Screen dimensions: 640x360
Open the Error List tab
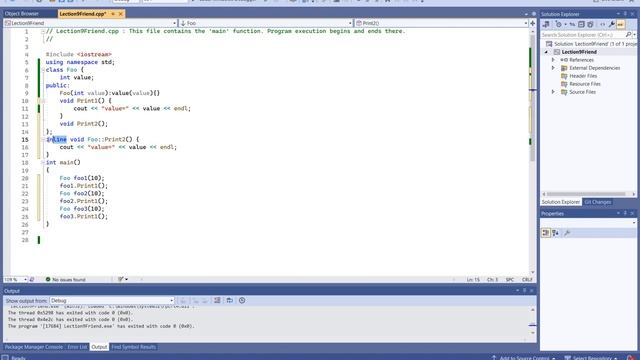click(x=77, y=347)
